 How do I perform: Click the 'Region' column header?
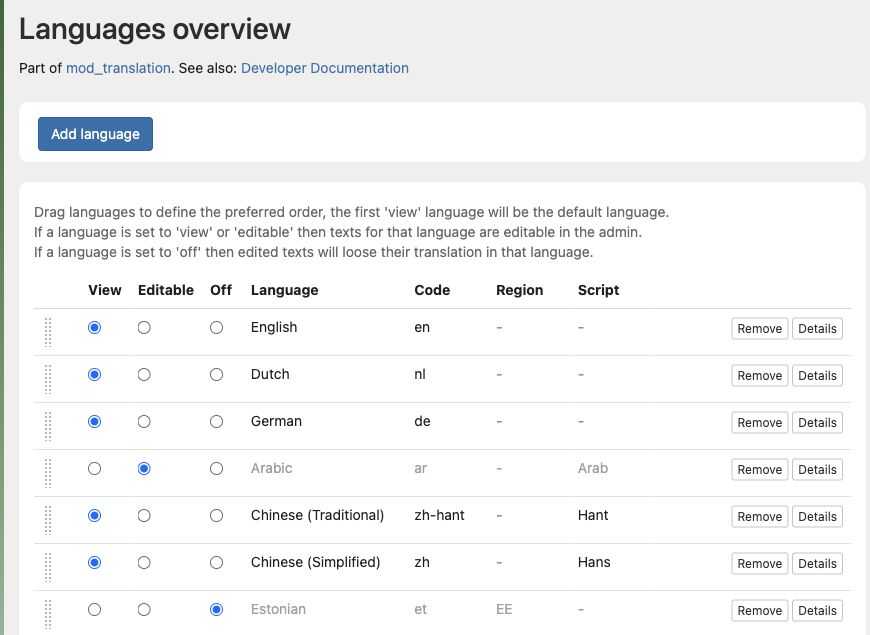click(519, 290)
